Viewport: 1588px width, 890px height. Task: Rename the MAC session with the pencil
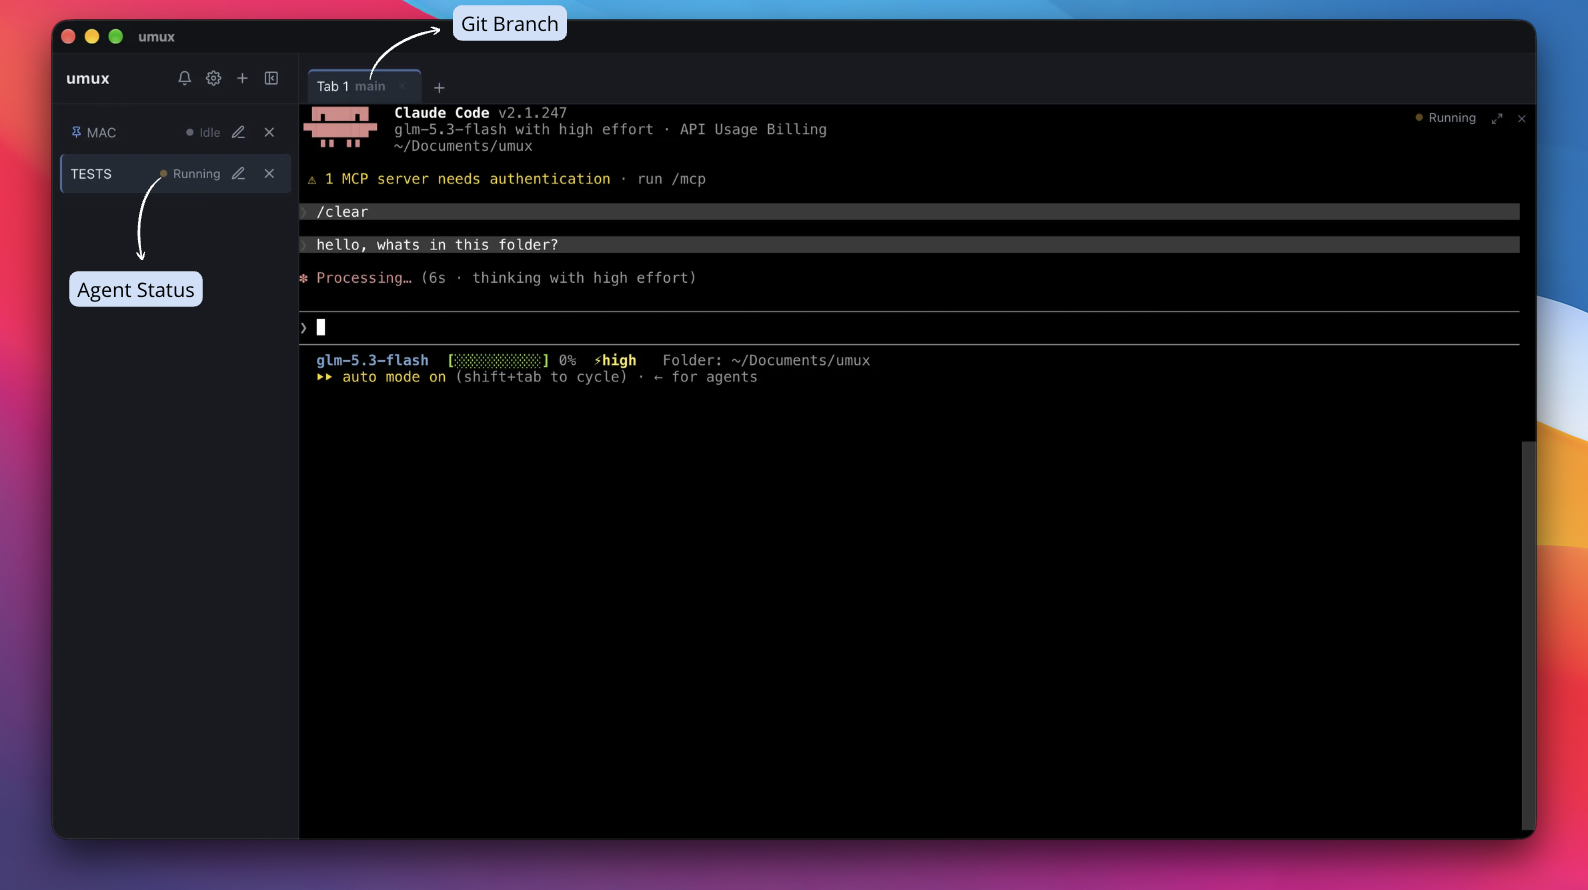click(x=238, y=132)
